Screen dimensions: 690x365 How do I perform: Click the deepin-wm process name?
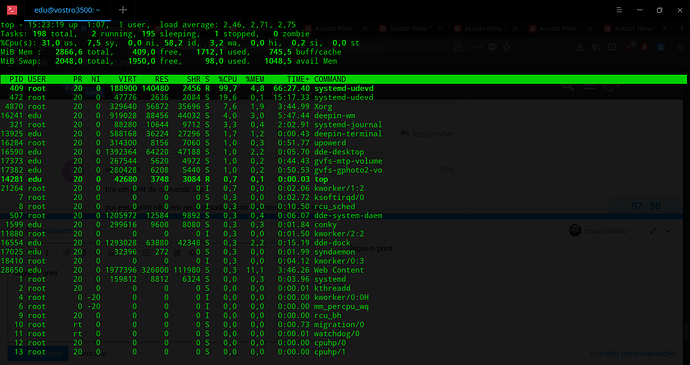[334, 116]
